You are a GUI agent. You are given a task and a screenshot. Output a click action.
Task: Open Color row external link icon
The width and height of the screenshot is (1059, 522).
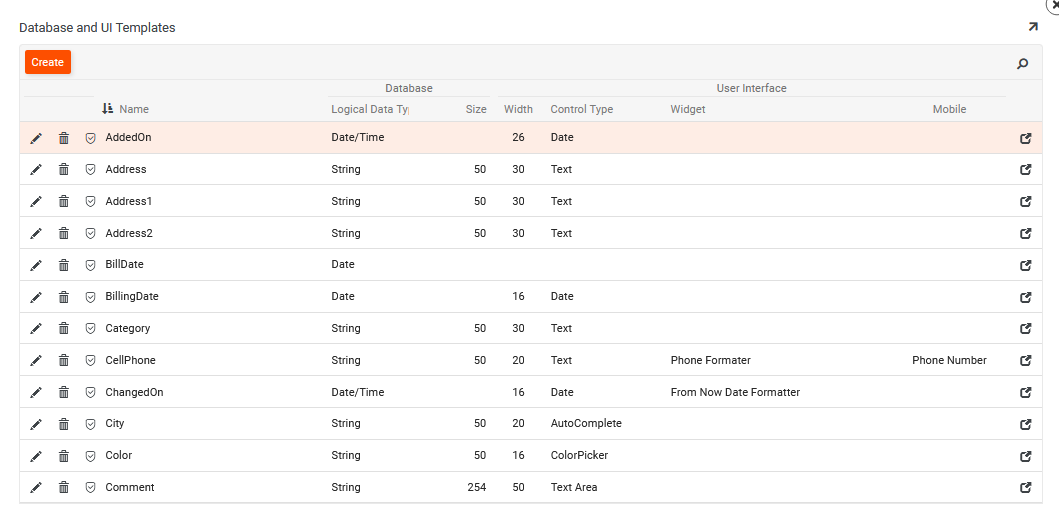pyautogui.click(x=1025, y=456)
